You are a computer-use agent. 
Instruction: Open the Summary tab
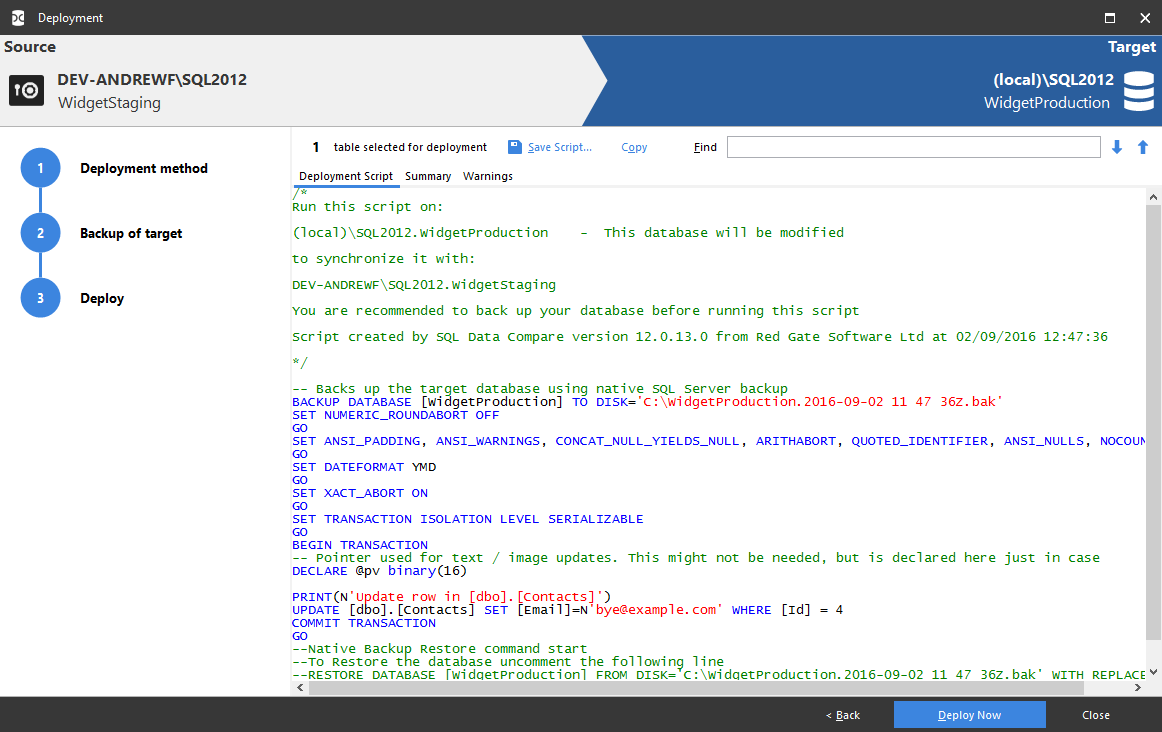428,176
